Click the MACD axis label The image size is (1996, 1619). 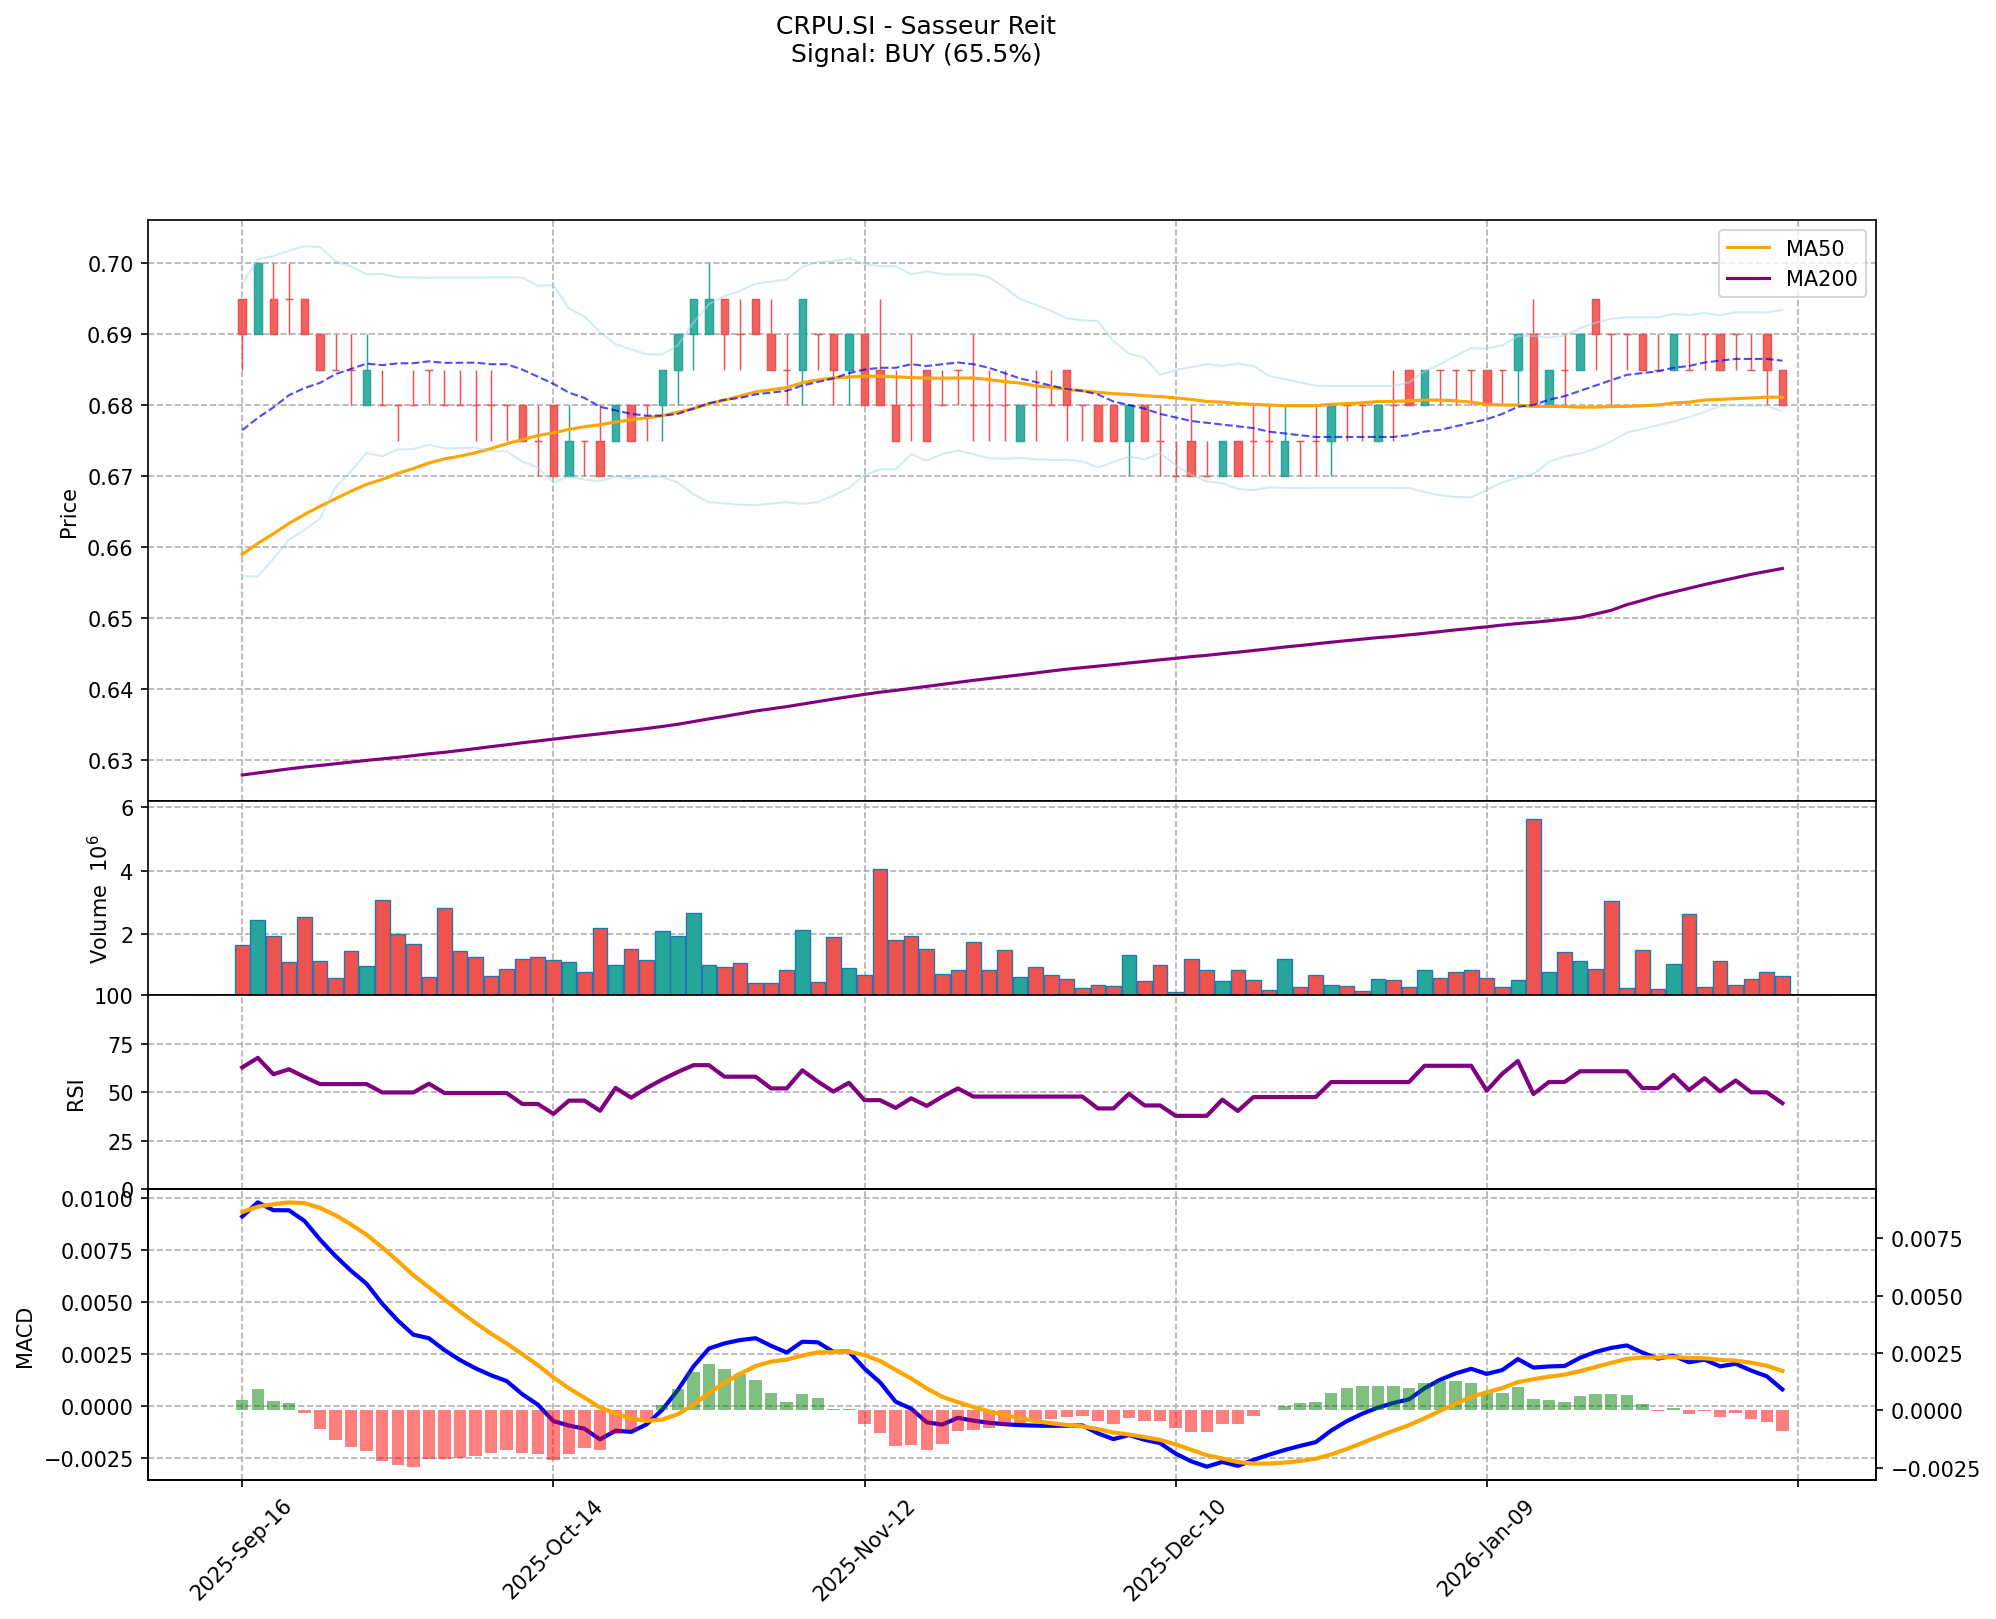[x=26, y=1338]
